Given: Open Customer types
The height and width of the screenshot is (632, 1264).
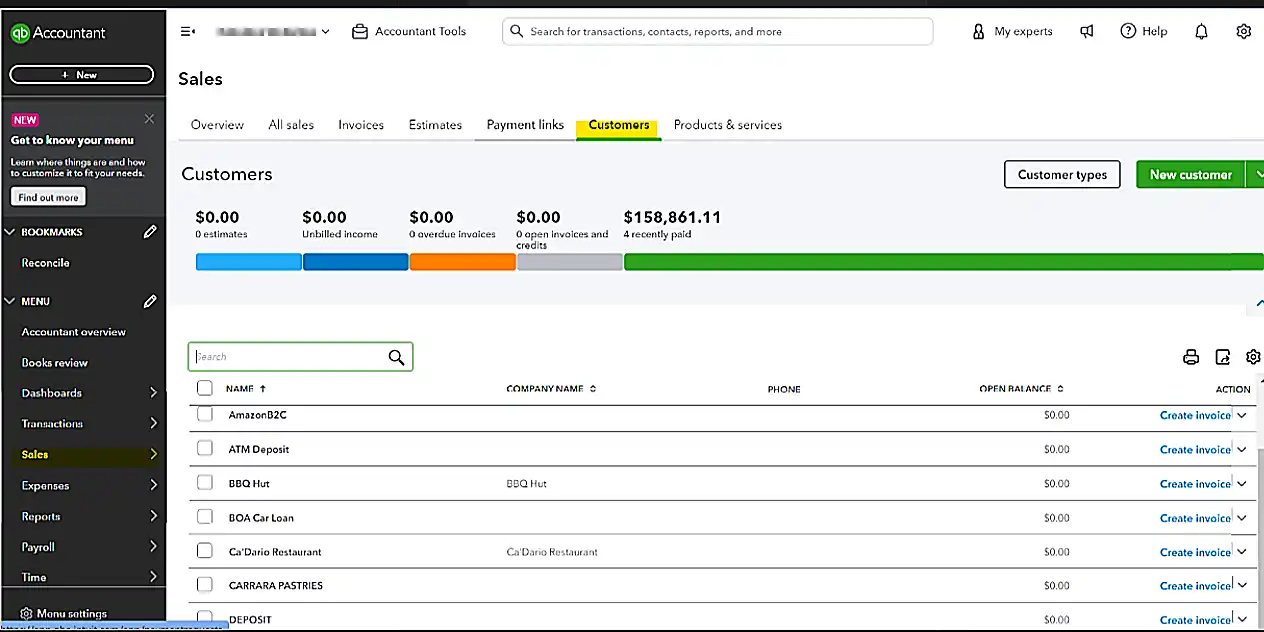Looking at the screenshot, I should coord(1062,174).
